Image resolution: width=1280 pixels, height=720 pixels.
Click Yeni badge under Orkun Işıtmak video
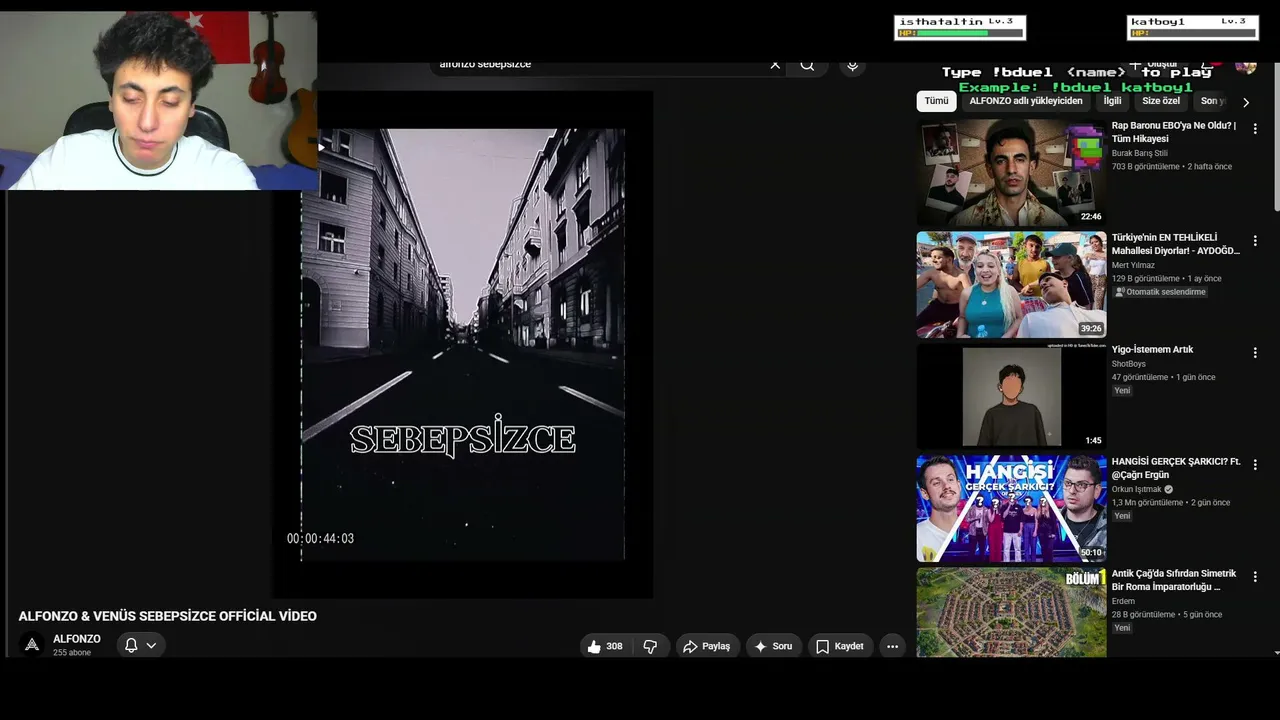point(1122,516)
